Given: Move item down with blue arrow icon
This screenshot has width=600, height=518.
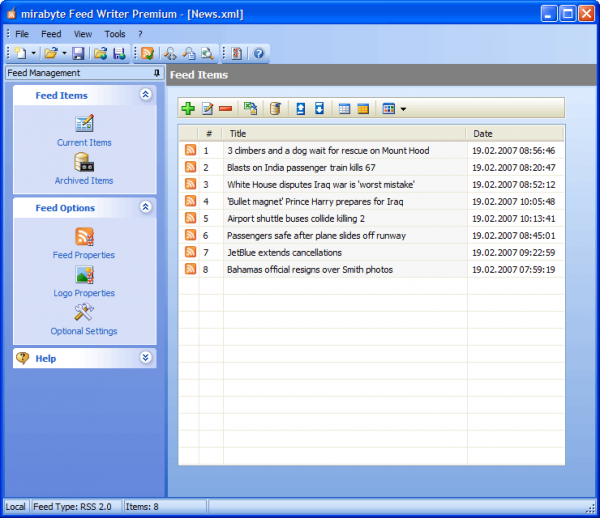Looking at the screenshot, I should coord(319,109).
